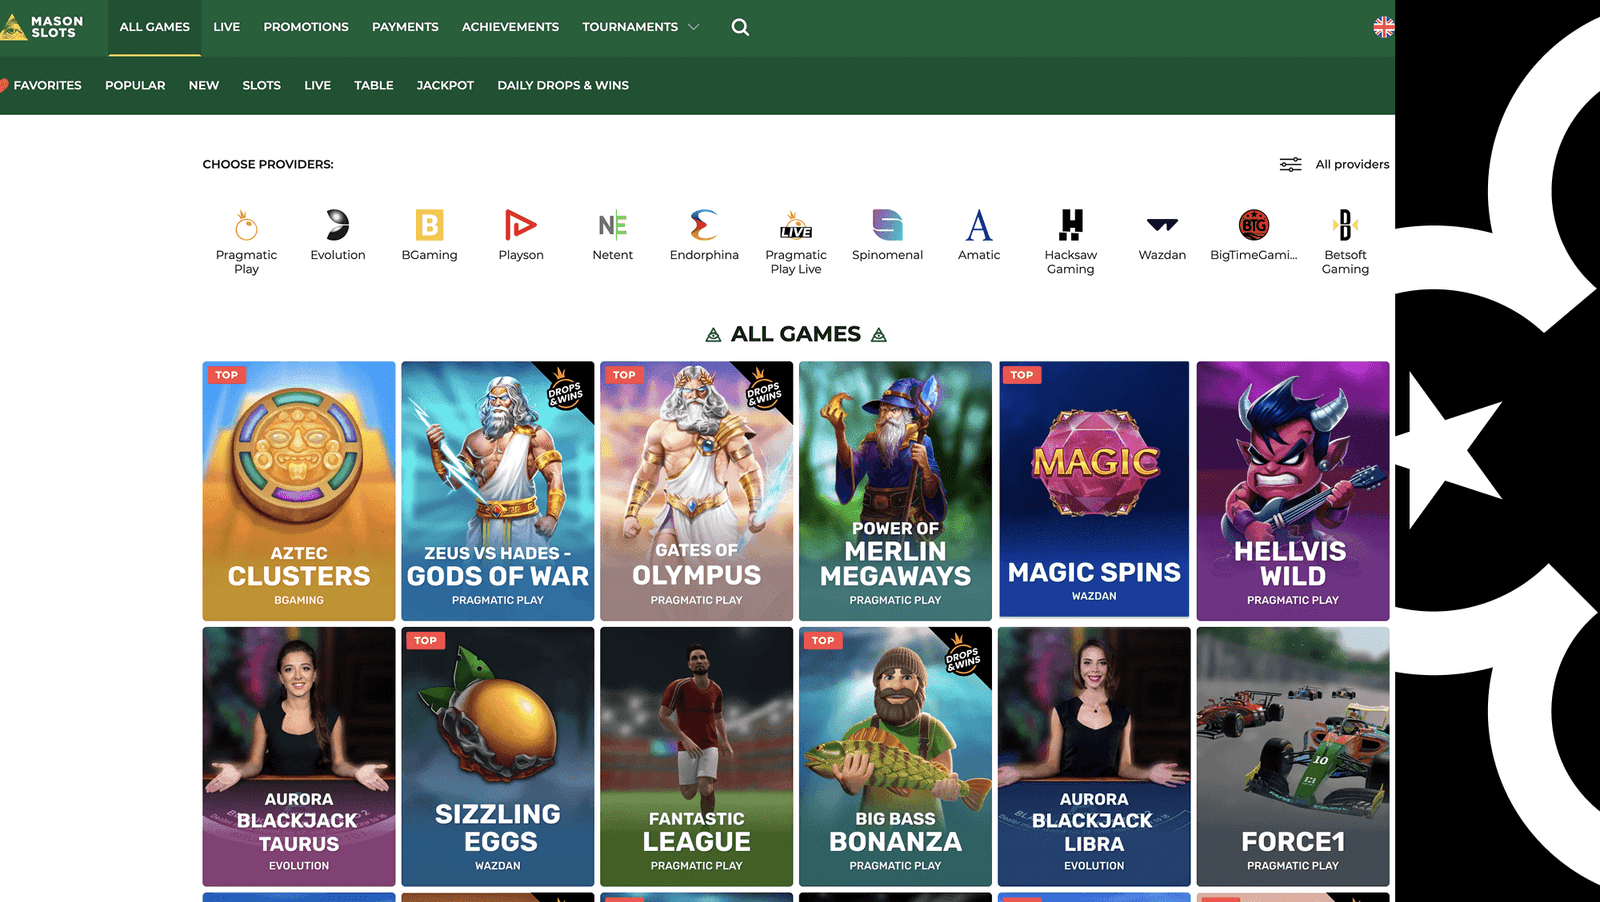Open Daily Drops & Wins category
Screen dimensions: 1600x902
(563, 85)
